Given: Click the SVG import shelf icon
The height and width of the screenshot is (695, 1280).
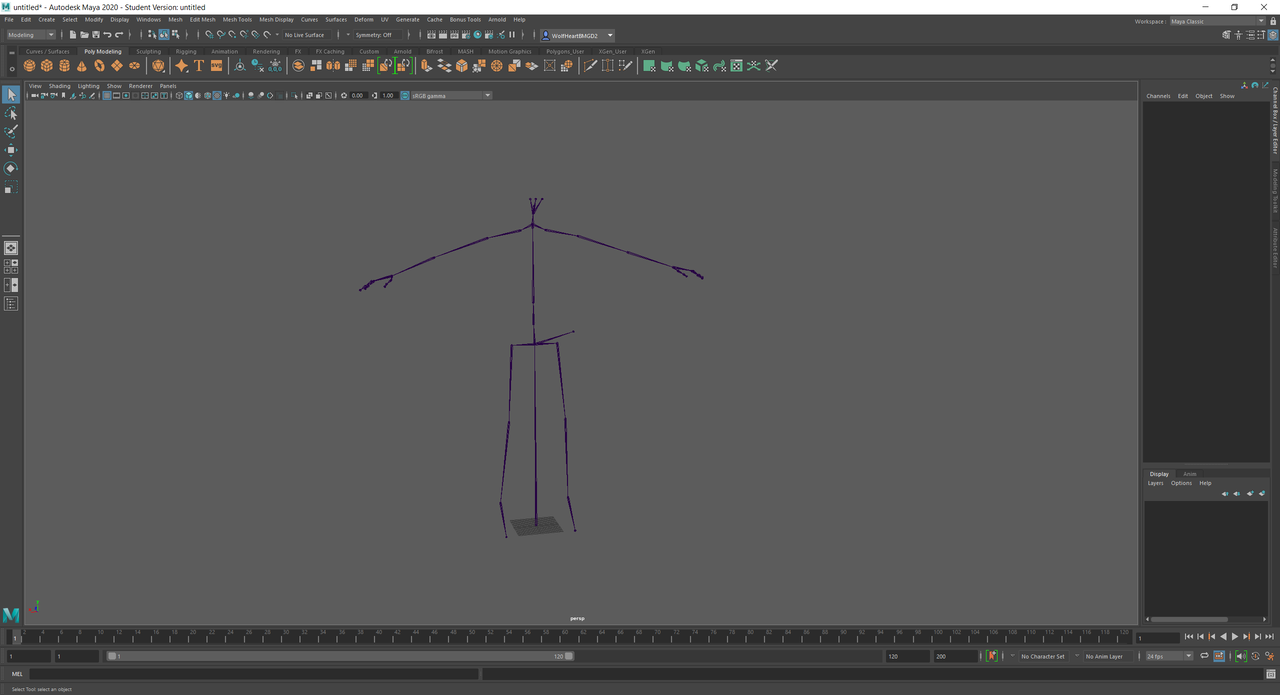Looking at the screenshot, I should 216,66.
